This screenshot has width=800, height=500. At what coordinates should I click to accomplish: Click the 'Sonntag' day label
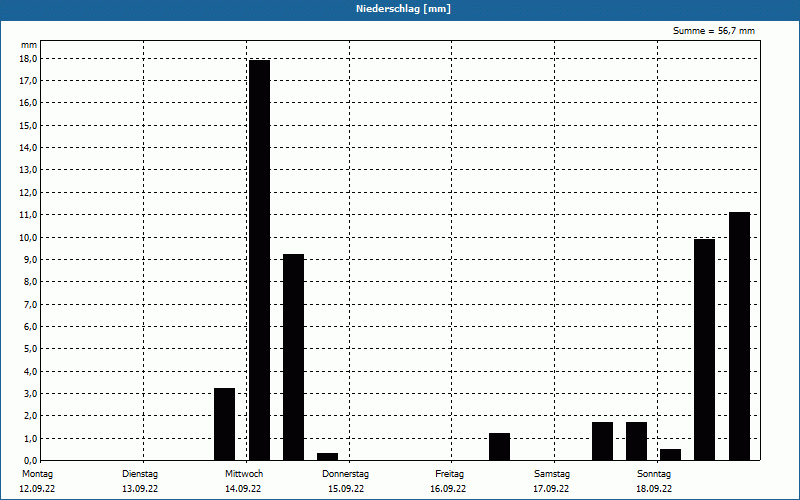(x=654, y=474)
